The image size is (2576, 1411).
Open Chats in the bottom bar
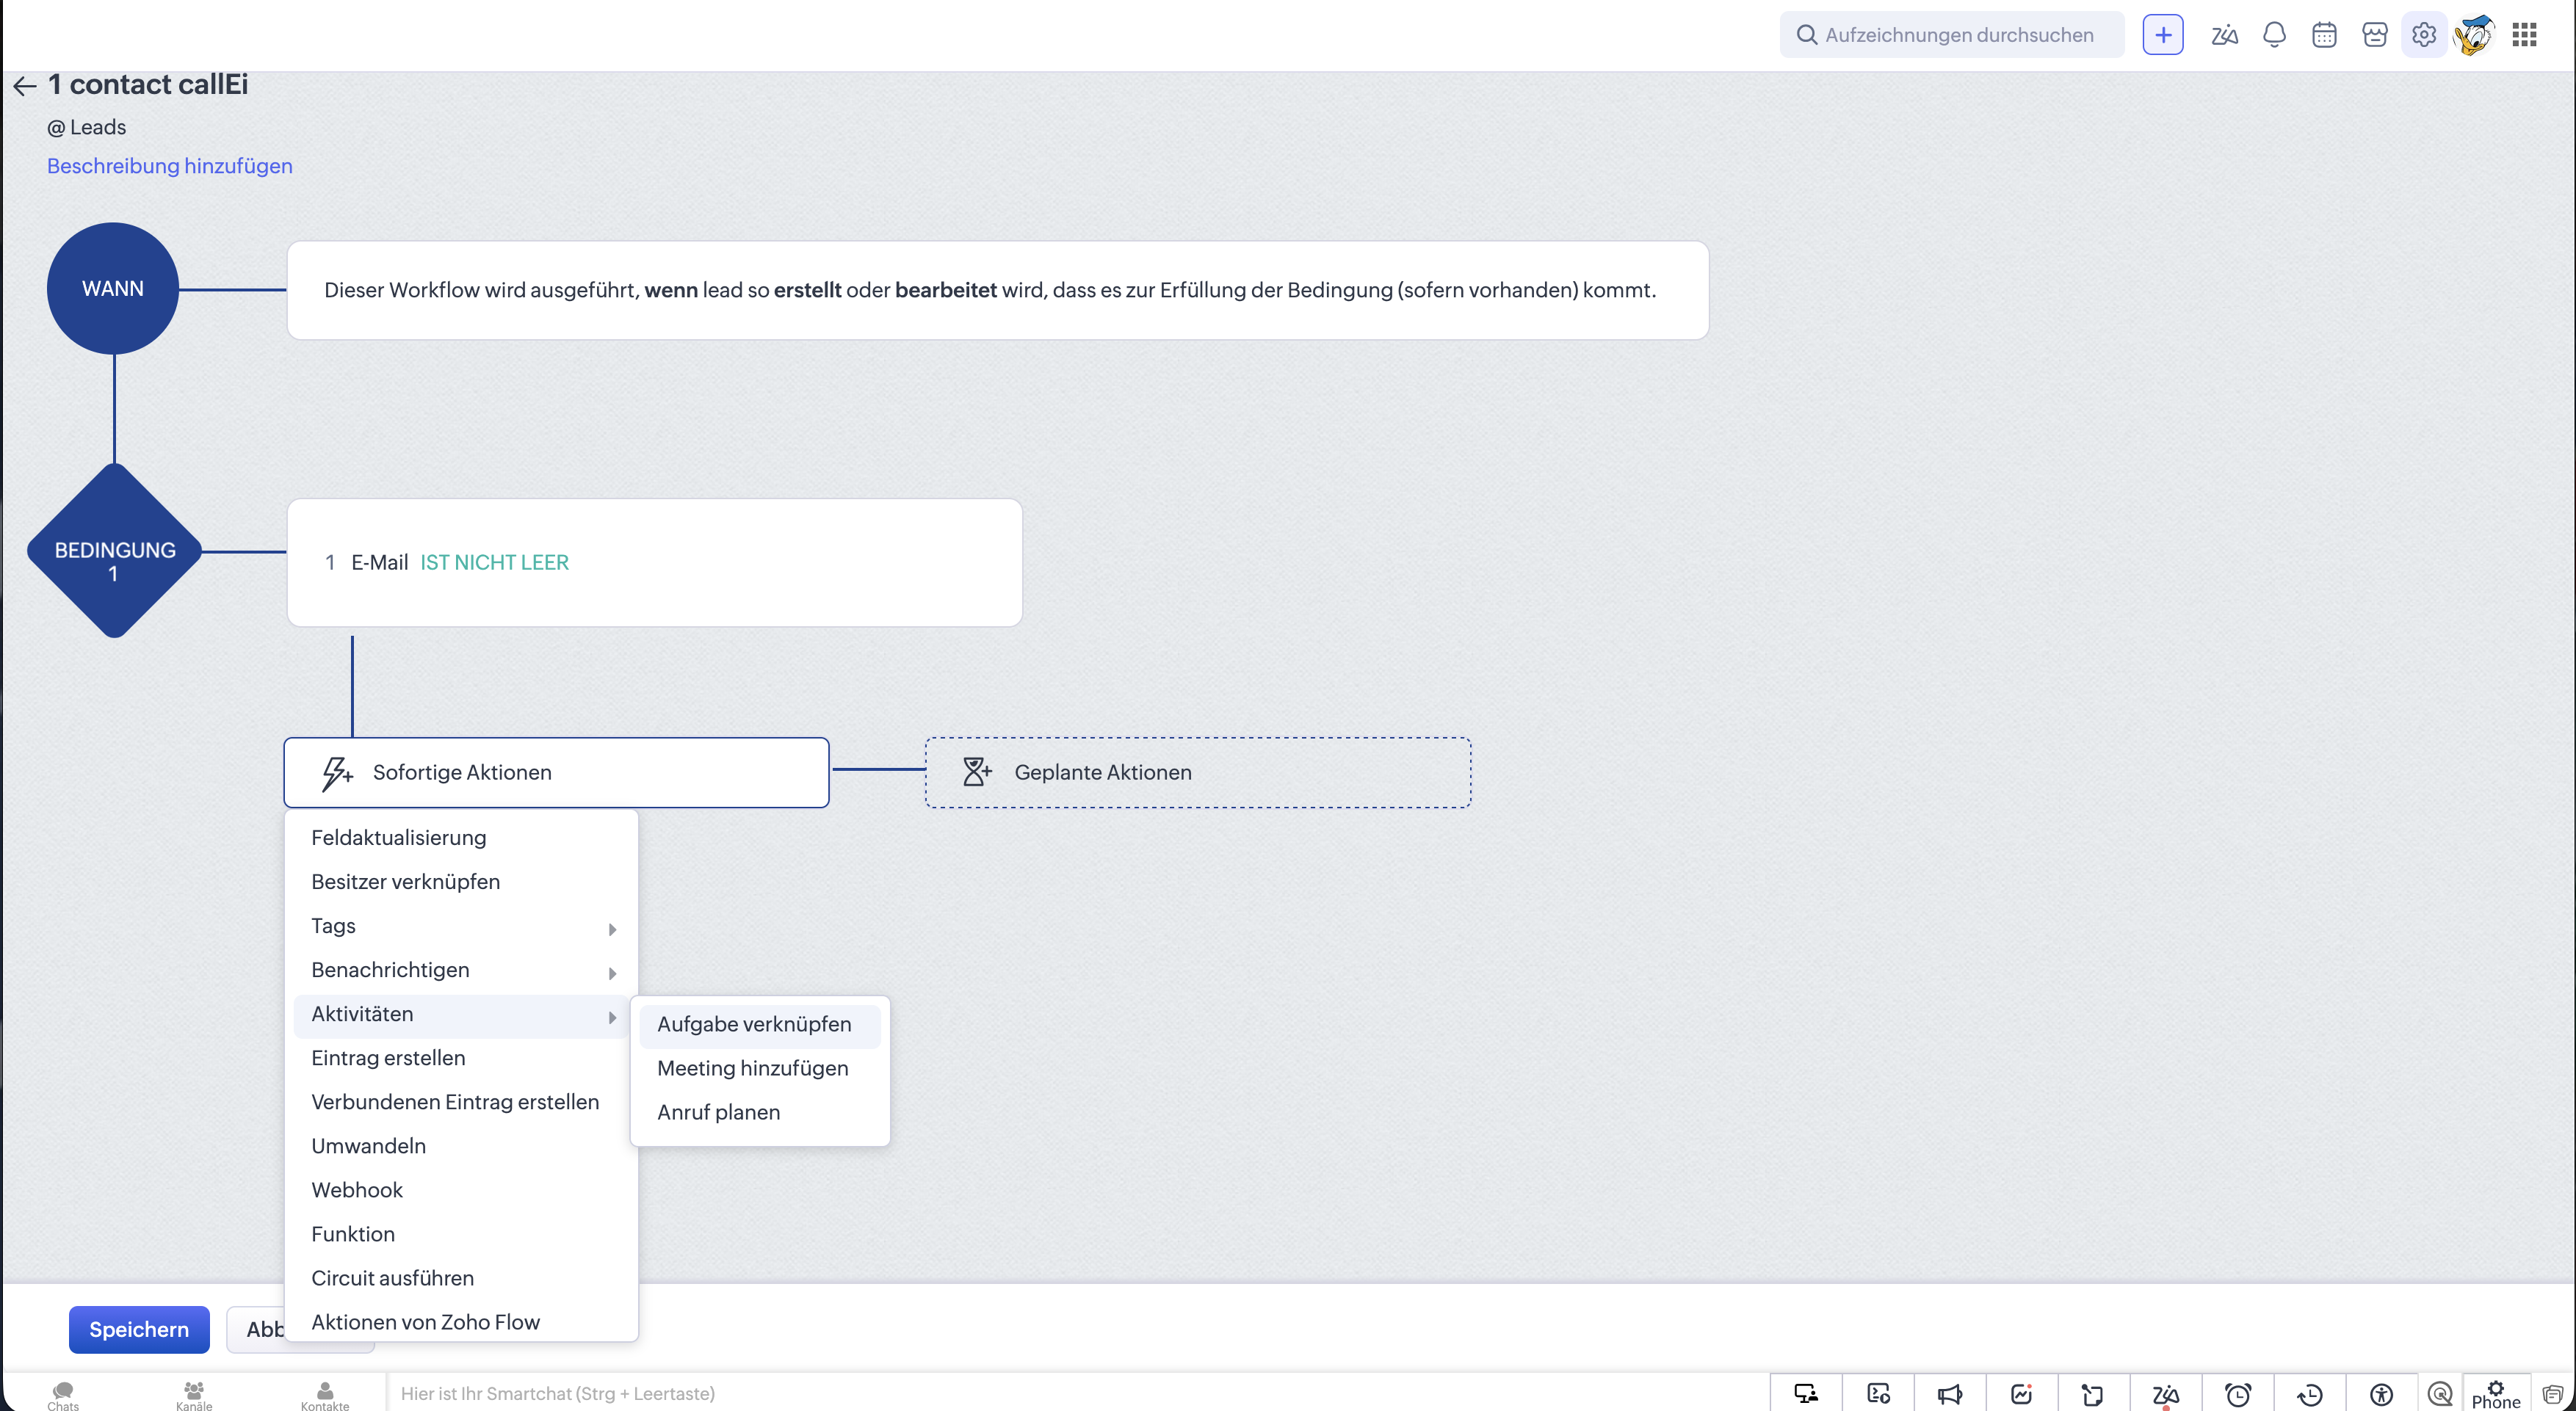point(63,1395)
